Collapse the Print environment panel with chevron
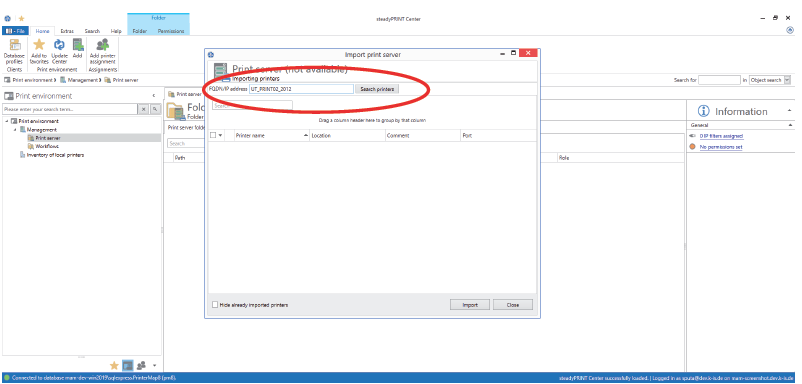Viewport: 802px width, 384px height. (x=154, y=96)
